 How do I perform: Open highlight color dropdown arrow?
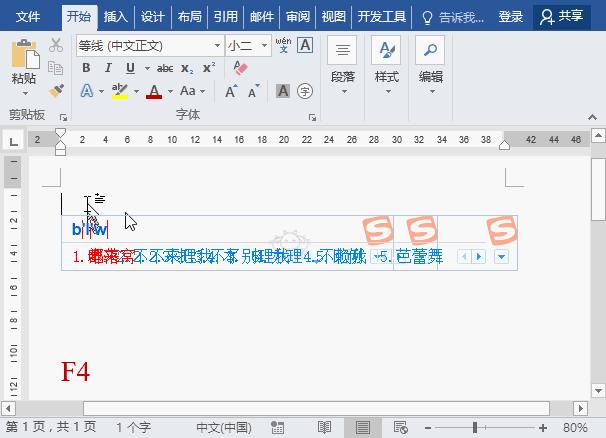[x=136, y=92]
